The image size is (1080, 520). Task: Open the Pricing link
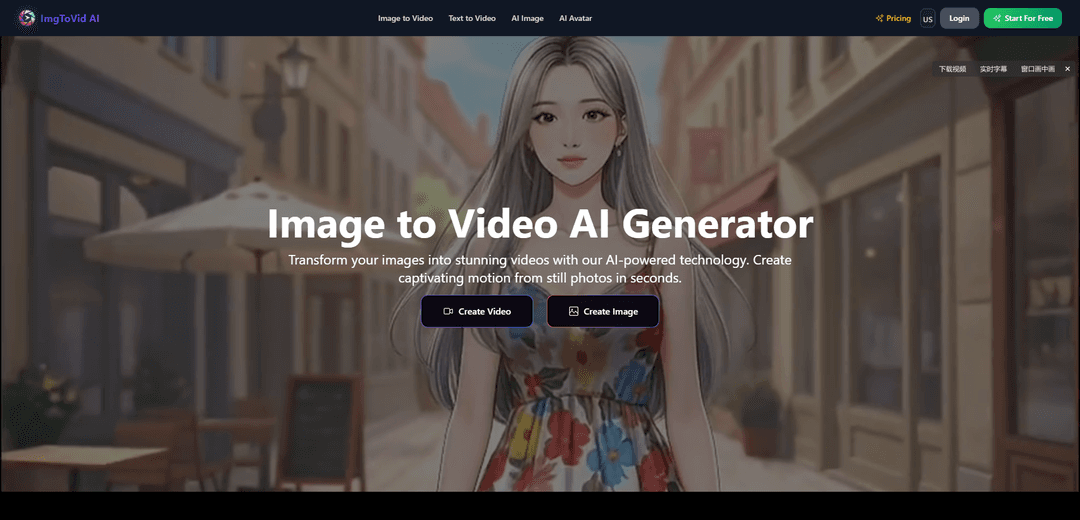[x=893, y=19]
